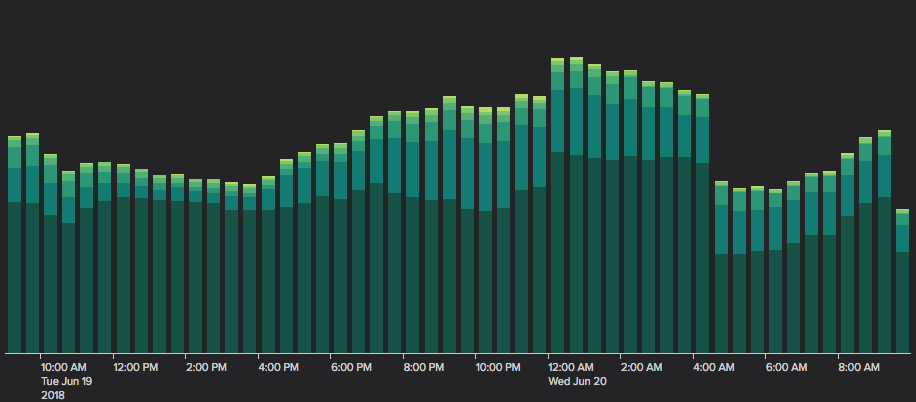Click the 8:00 PM time label

pyautogui.click(x=424, y=367)
